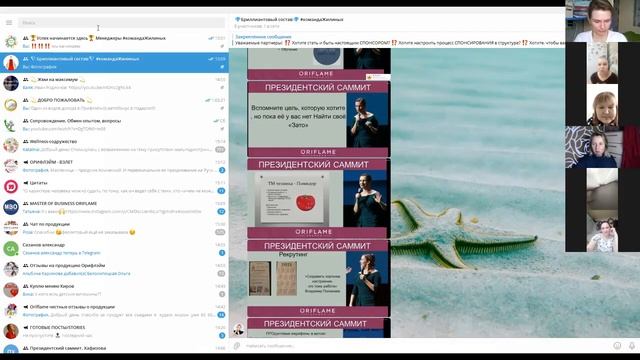Viewport: 640px width, 360px height.
Task: Open «Отзывы на продукцию Орифлэйм» group
Action: click(x=114, y=269)
